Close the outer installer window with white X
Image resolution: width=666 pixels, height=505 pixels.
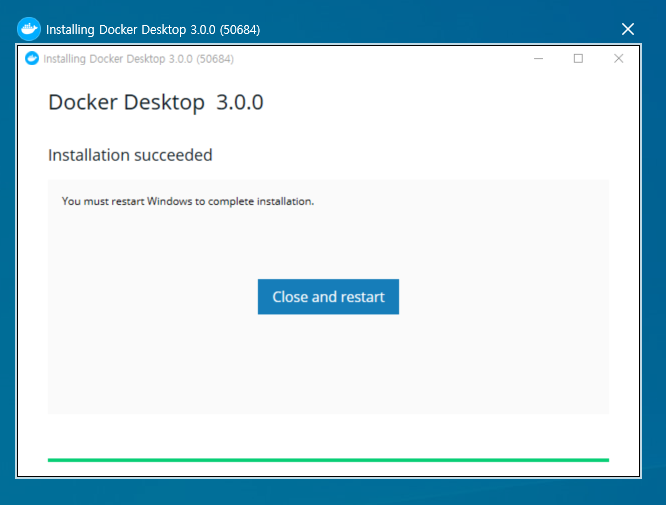(627, 29)
